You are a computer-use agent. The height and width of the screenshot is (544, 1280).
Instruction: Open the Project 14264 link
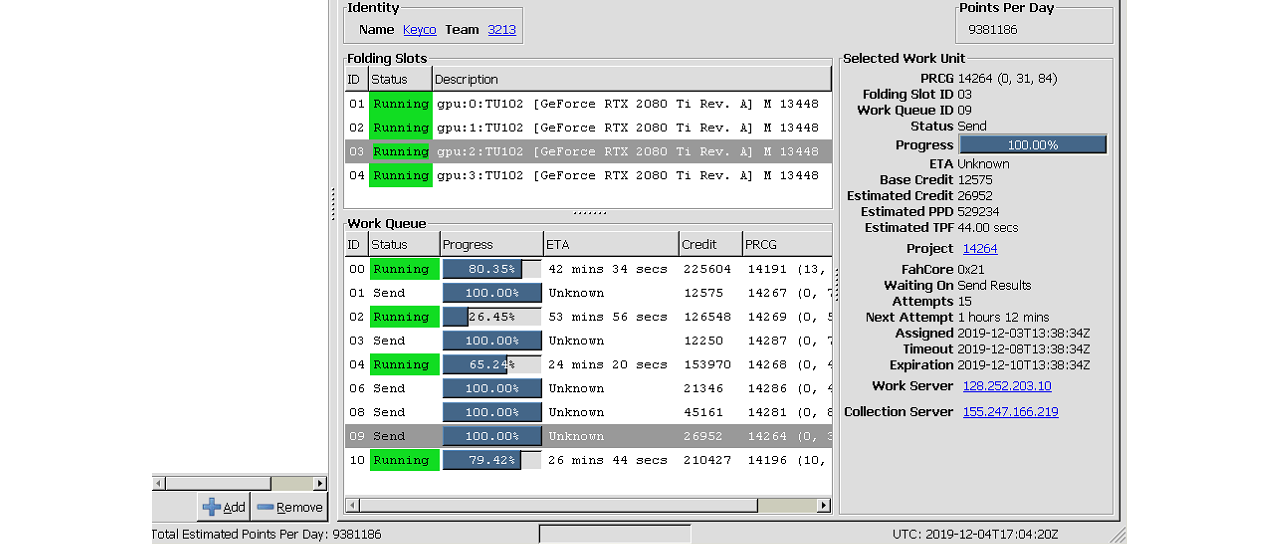[x=980, y=249]
